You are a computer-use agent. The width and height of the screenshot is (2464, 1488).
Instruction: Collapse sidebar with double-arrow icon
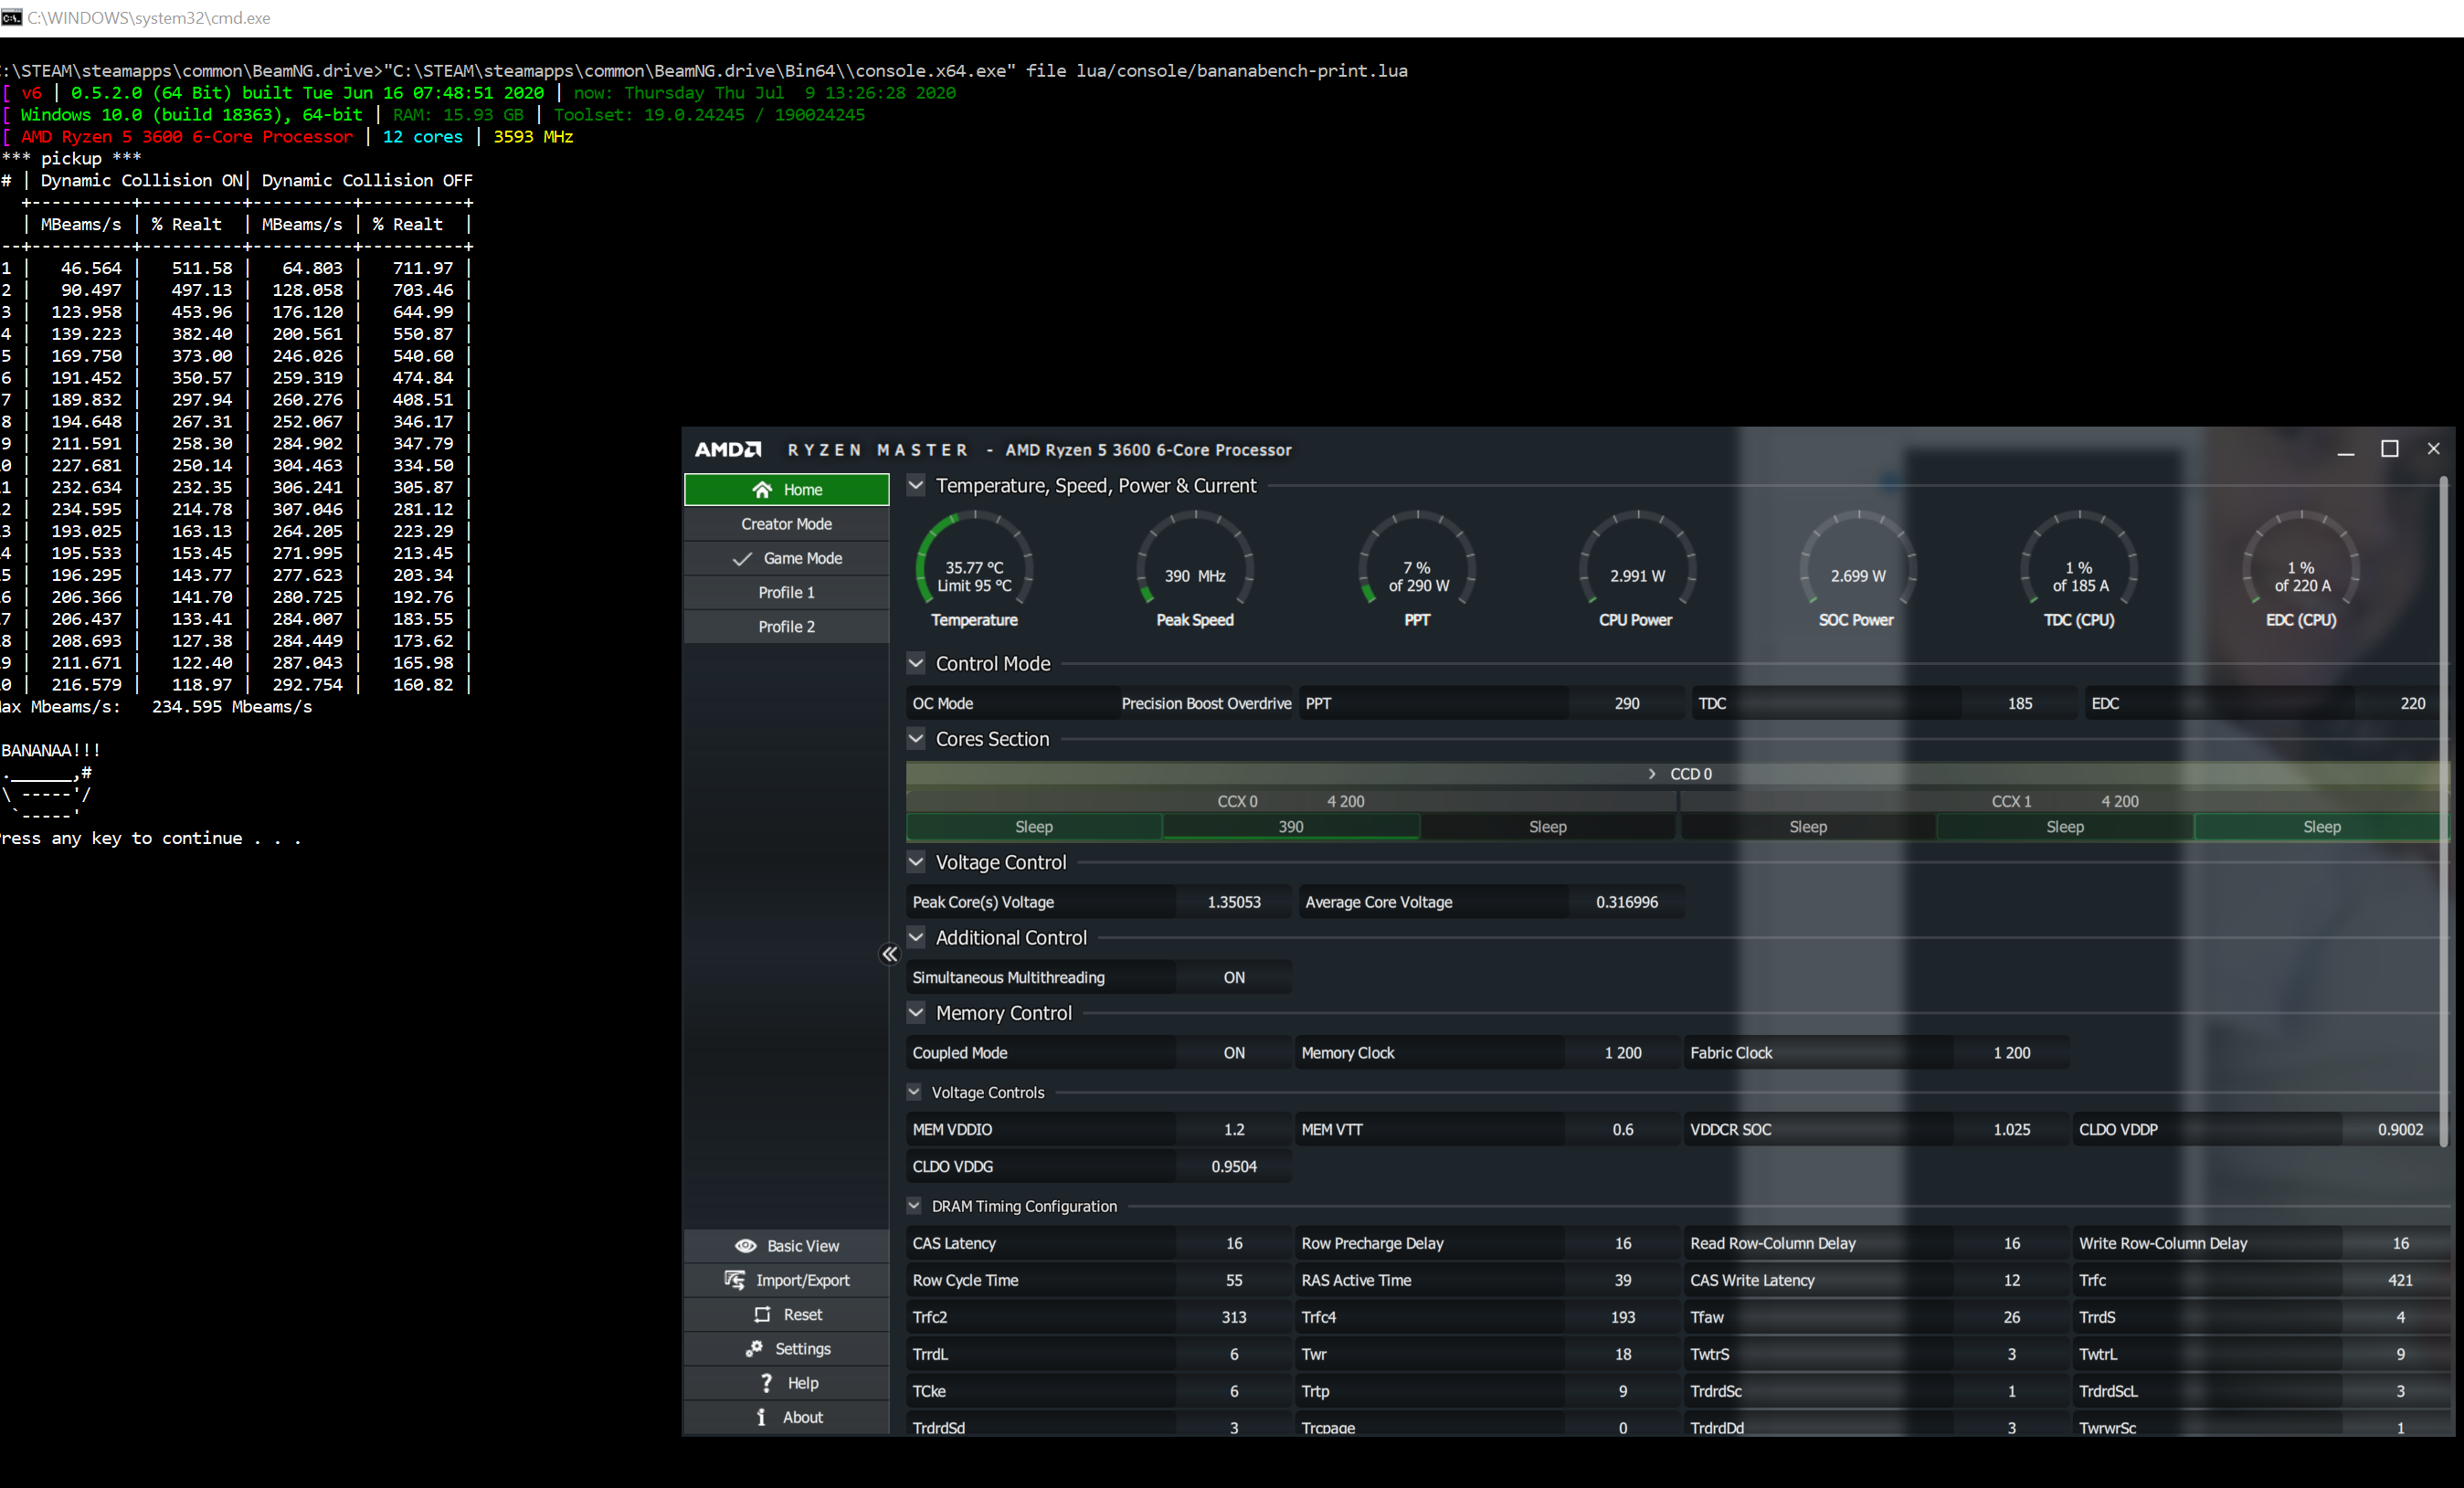click(x=889, y=954)
